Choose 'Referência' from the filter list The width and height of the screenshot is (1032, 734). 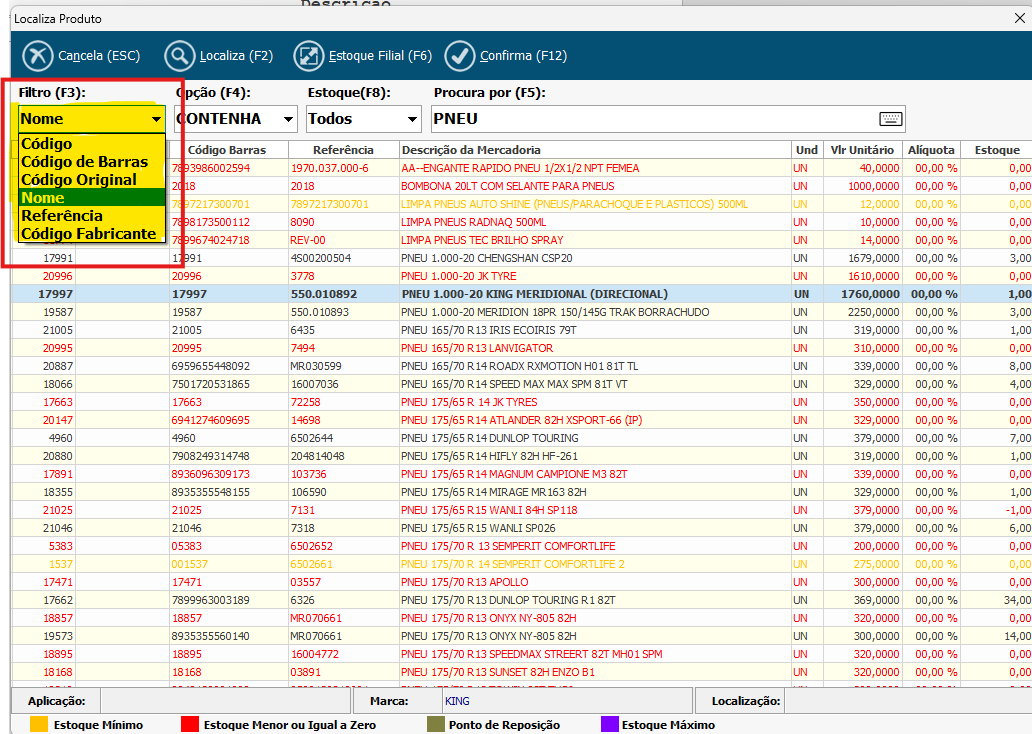pos(62,216)
